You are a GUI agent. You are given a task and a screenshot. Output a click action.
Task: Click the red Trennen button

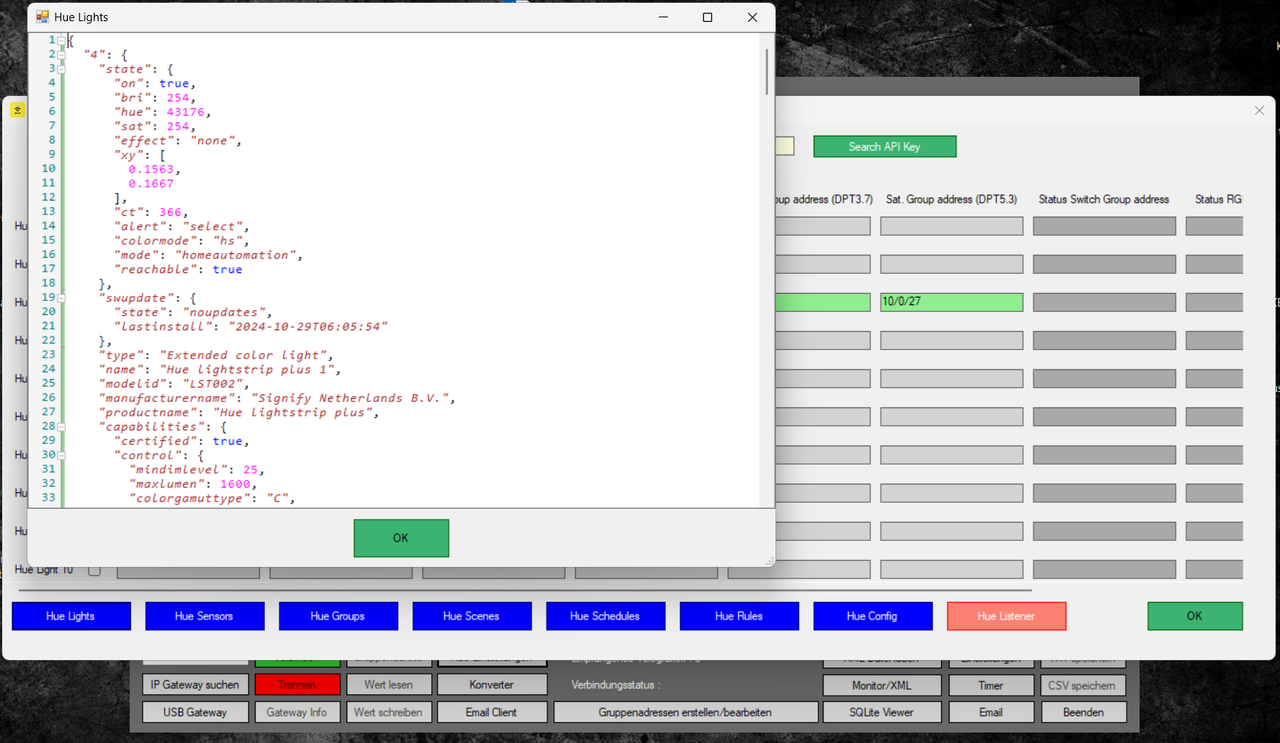298,685
